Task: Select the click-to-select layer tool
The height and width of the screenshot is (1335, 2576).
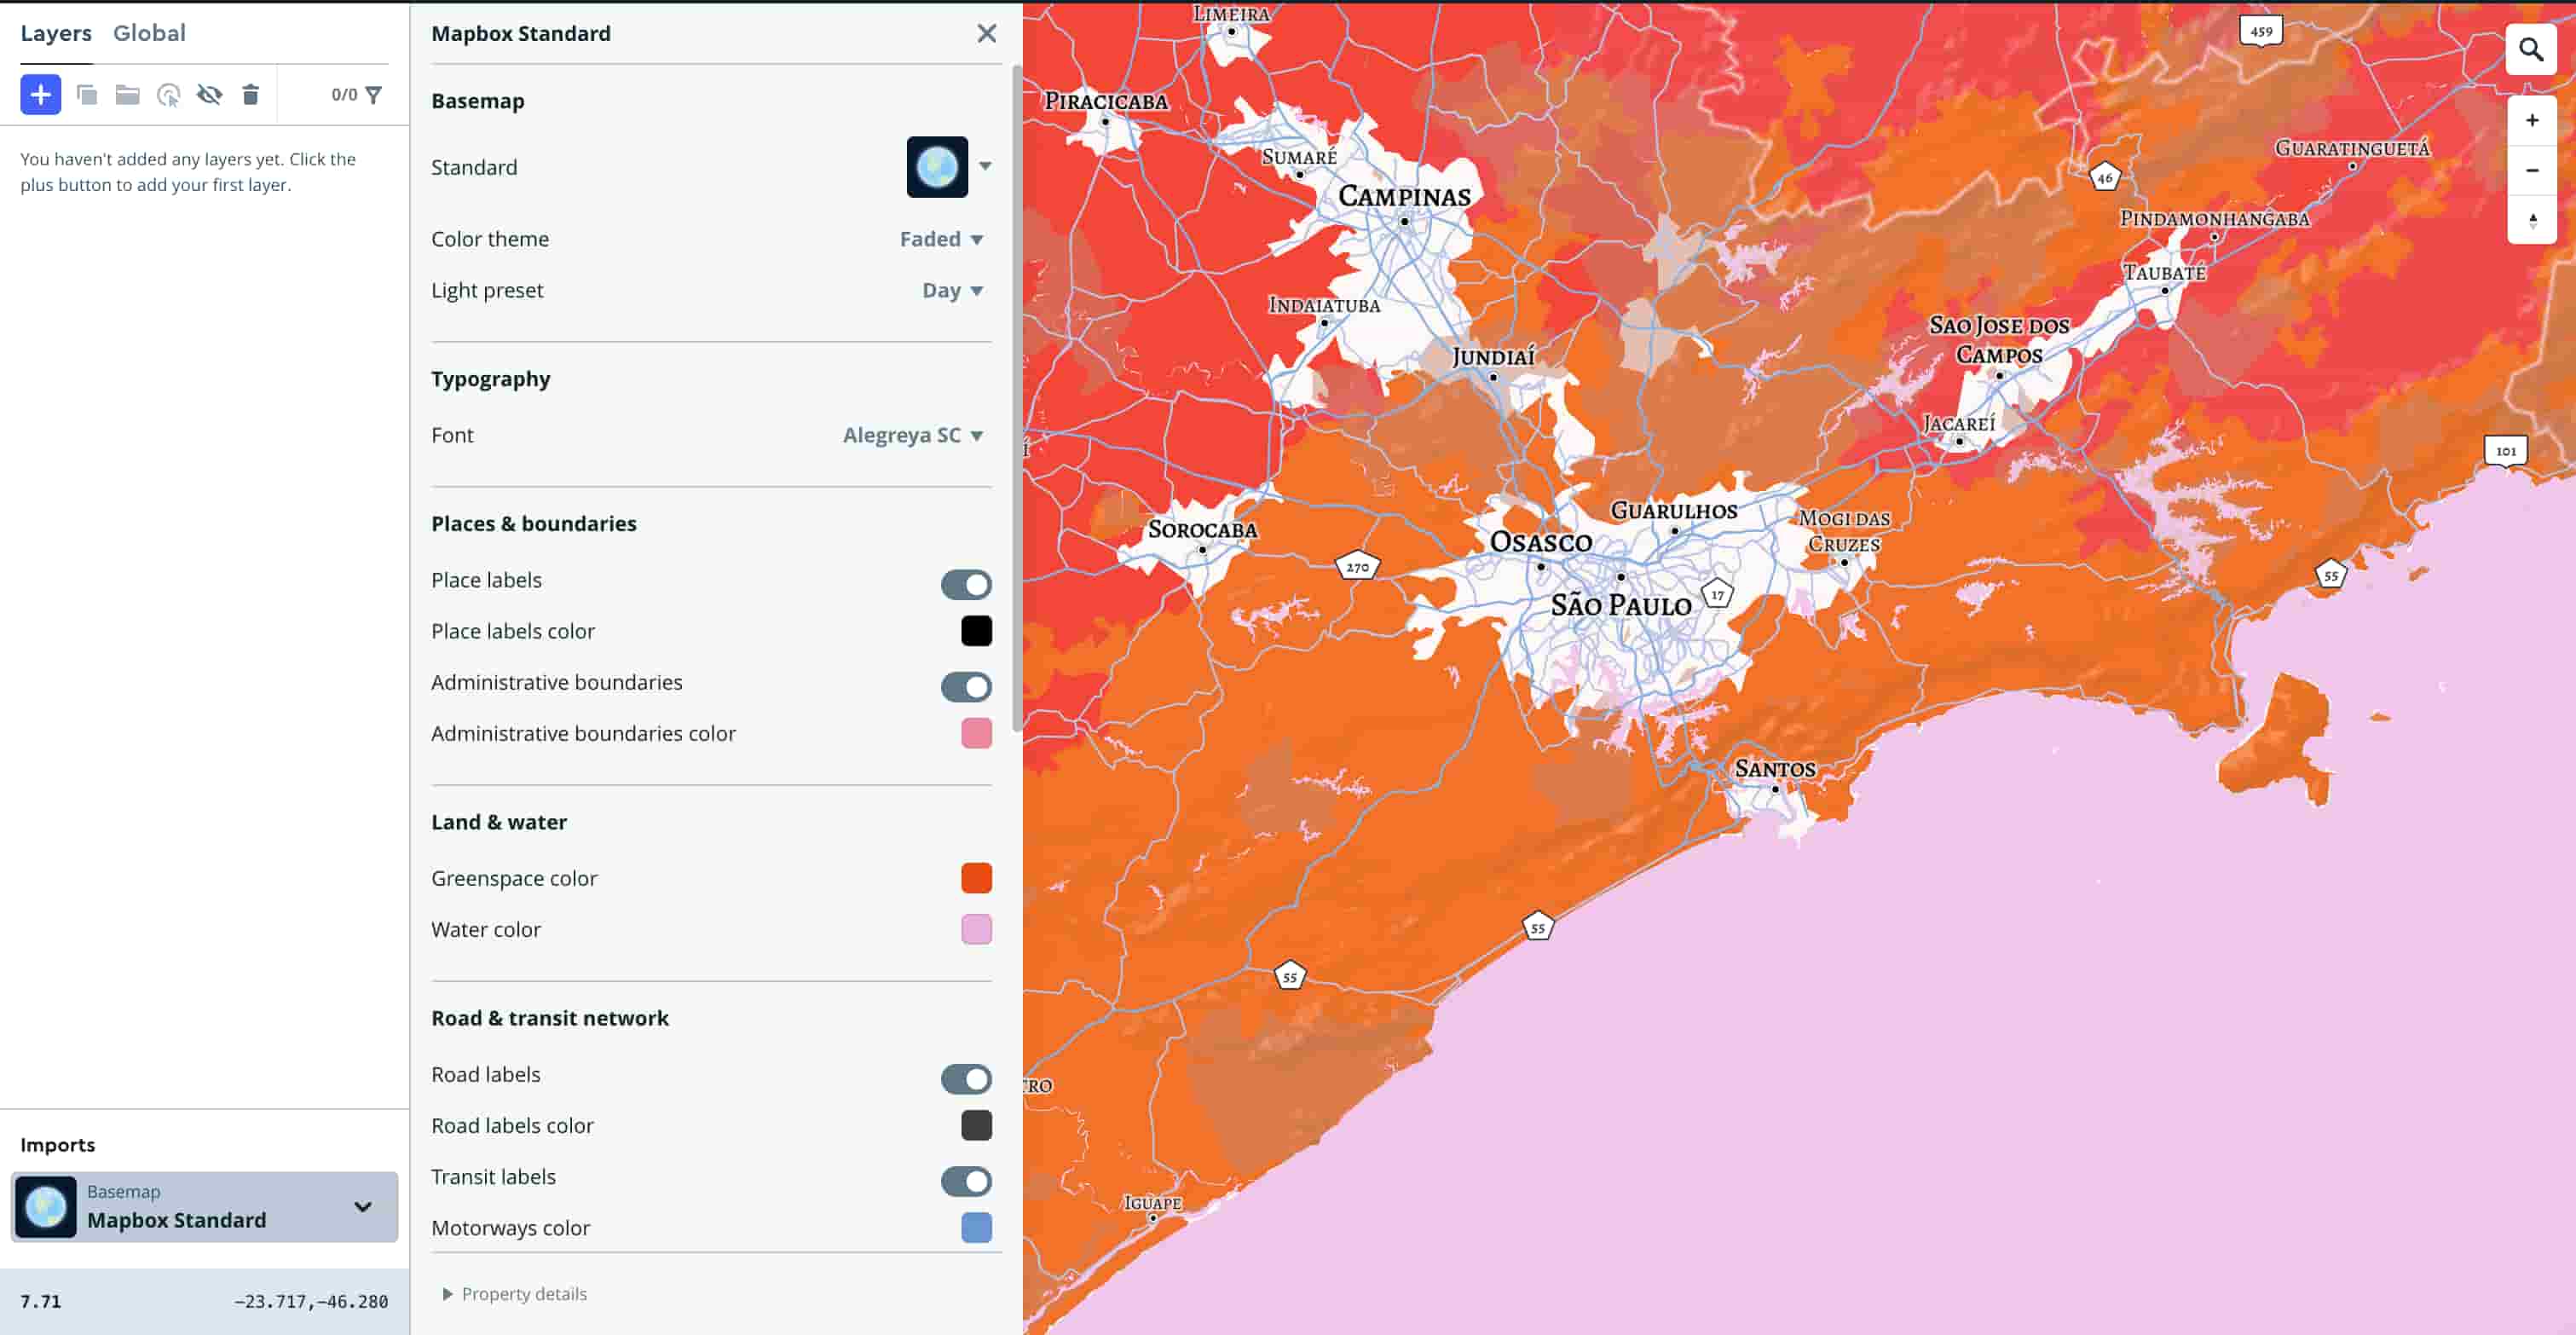Action: (x=168, y=94)
